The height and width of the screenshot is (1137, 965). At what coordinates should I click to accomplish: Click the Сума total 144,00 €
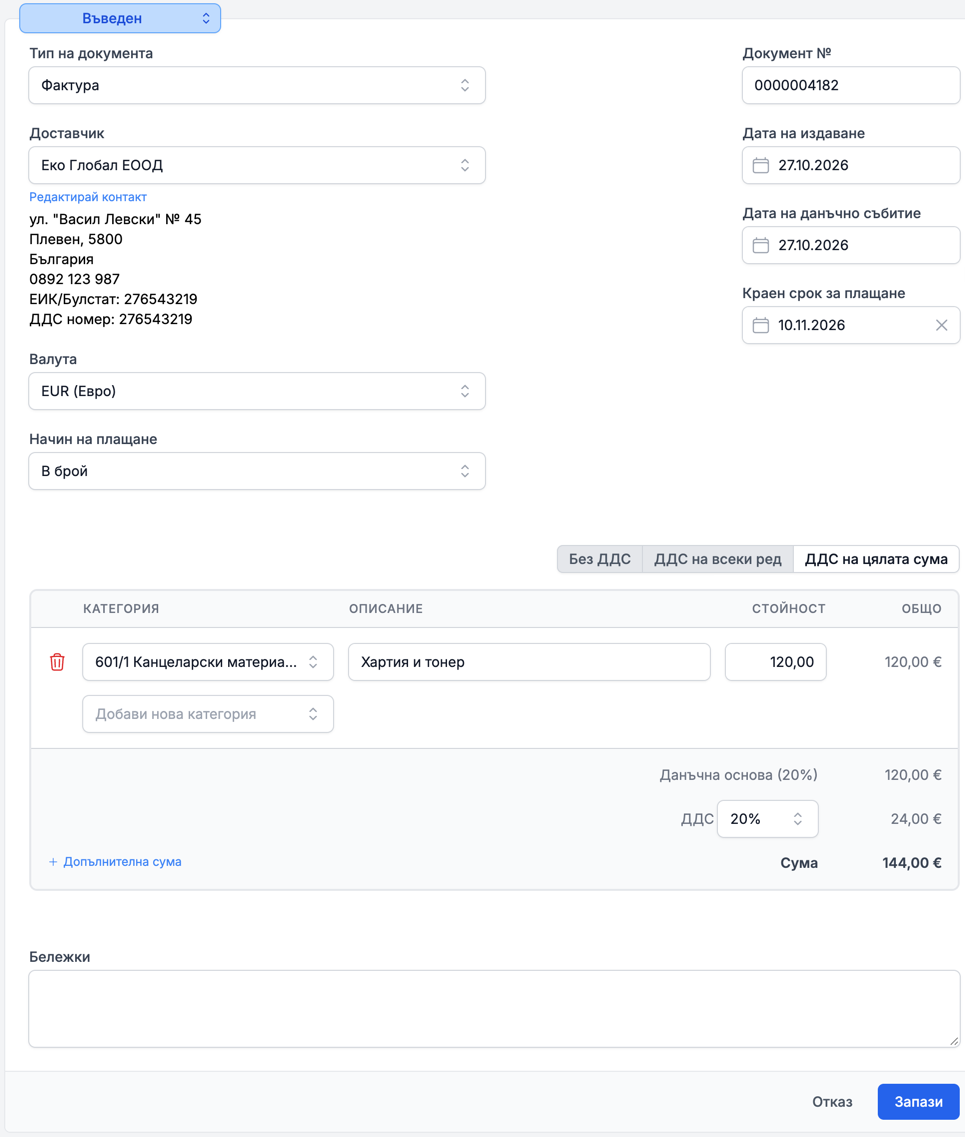(911, 863)
